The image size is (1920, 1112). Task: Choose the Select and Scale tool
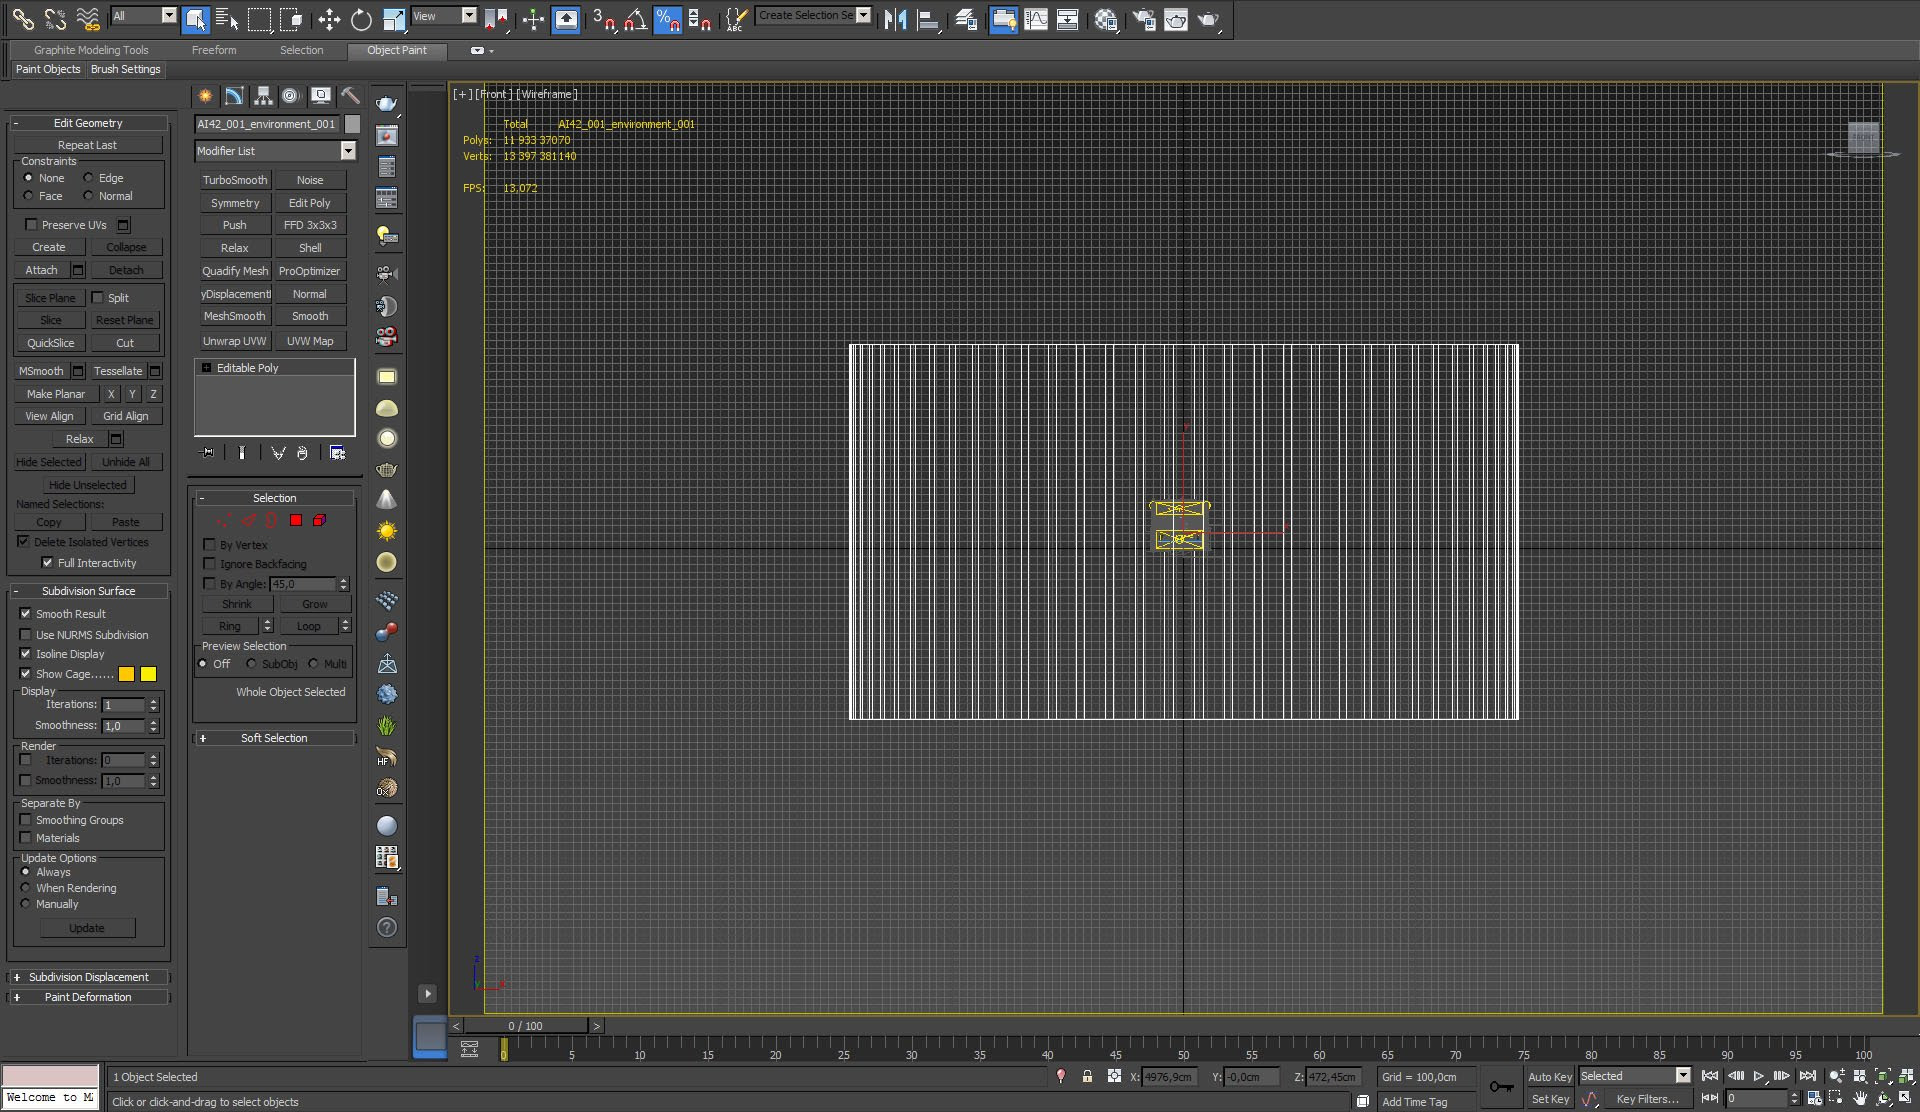(x=393, y=18)
